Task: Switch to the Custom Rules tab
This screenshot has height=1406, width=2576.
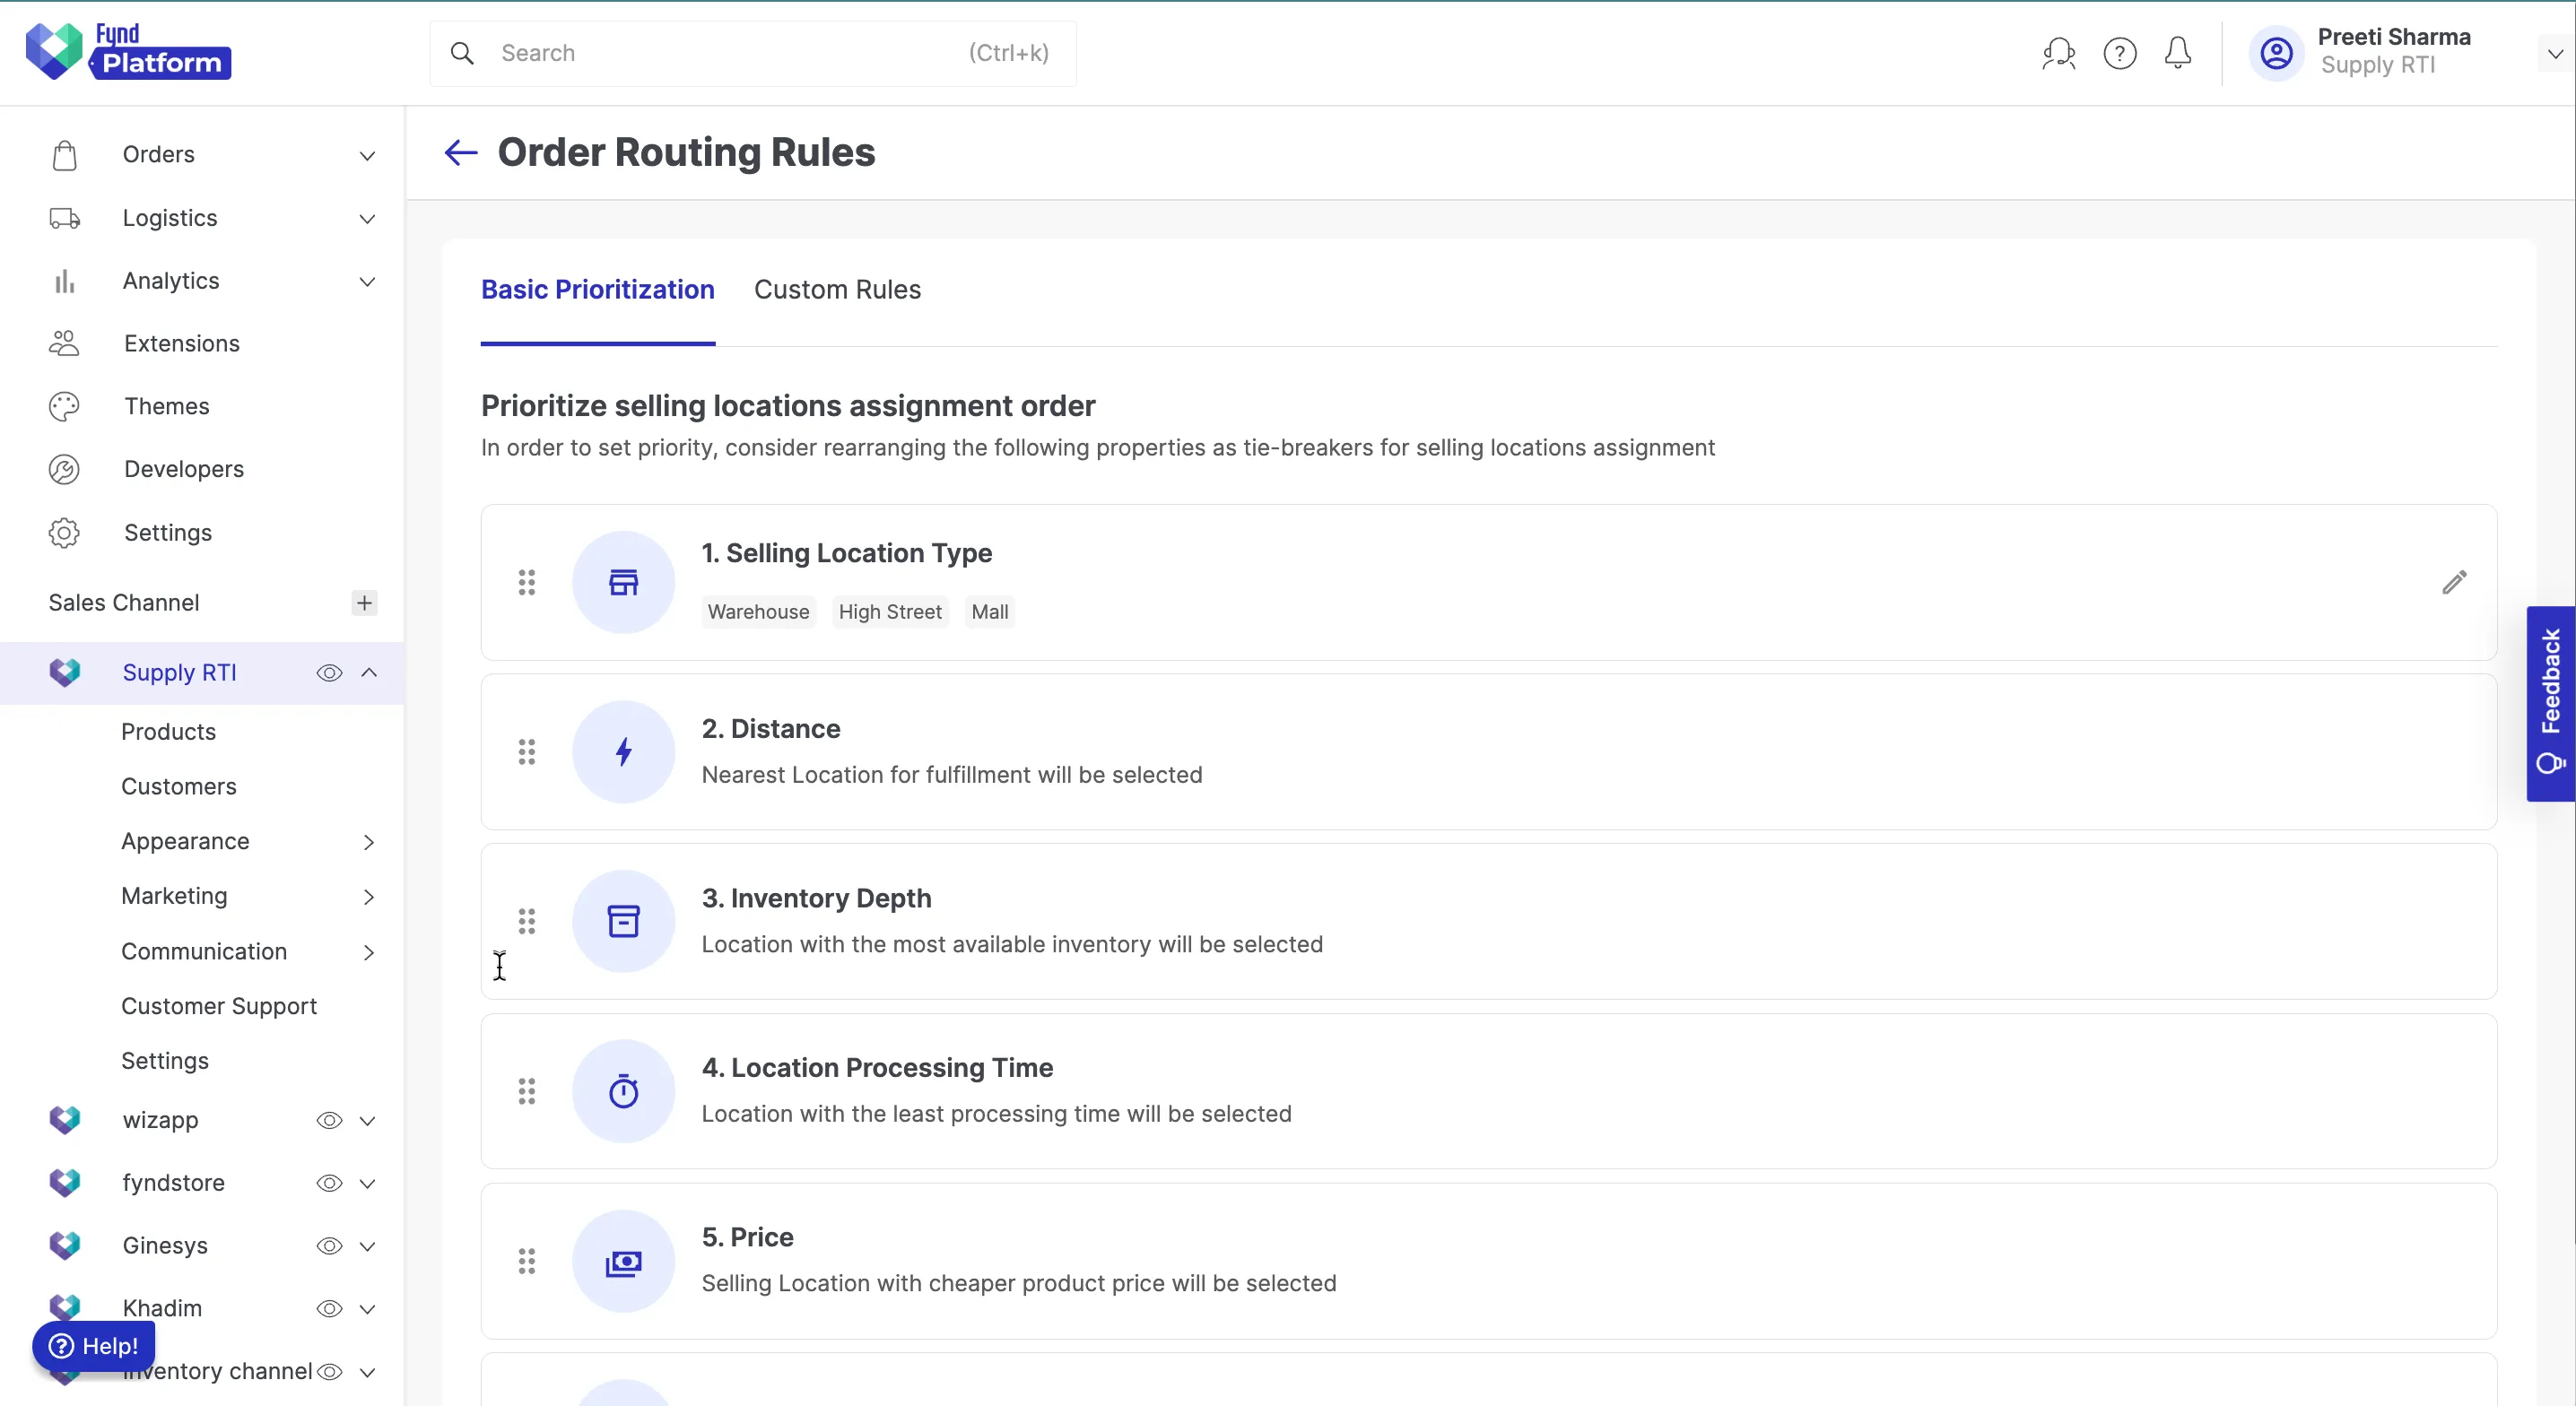Action: tap(837, 290)
